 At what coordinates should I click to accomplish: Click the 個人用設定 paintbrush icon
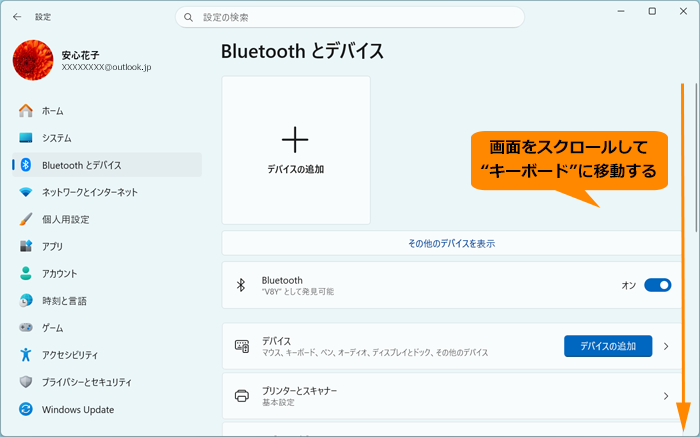click(26, 219)
